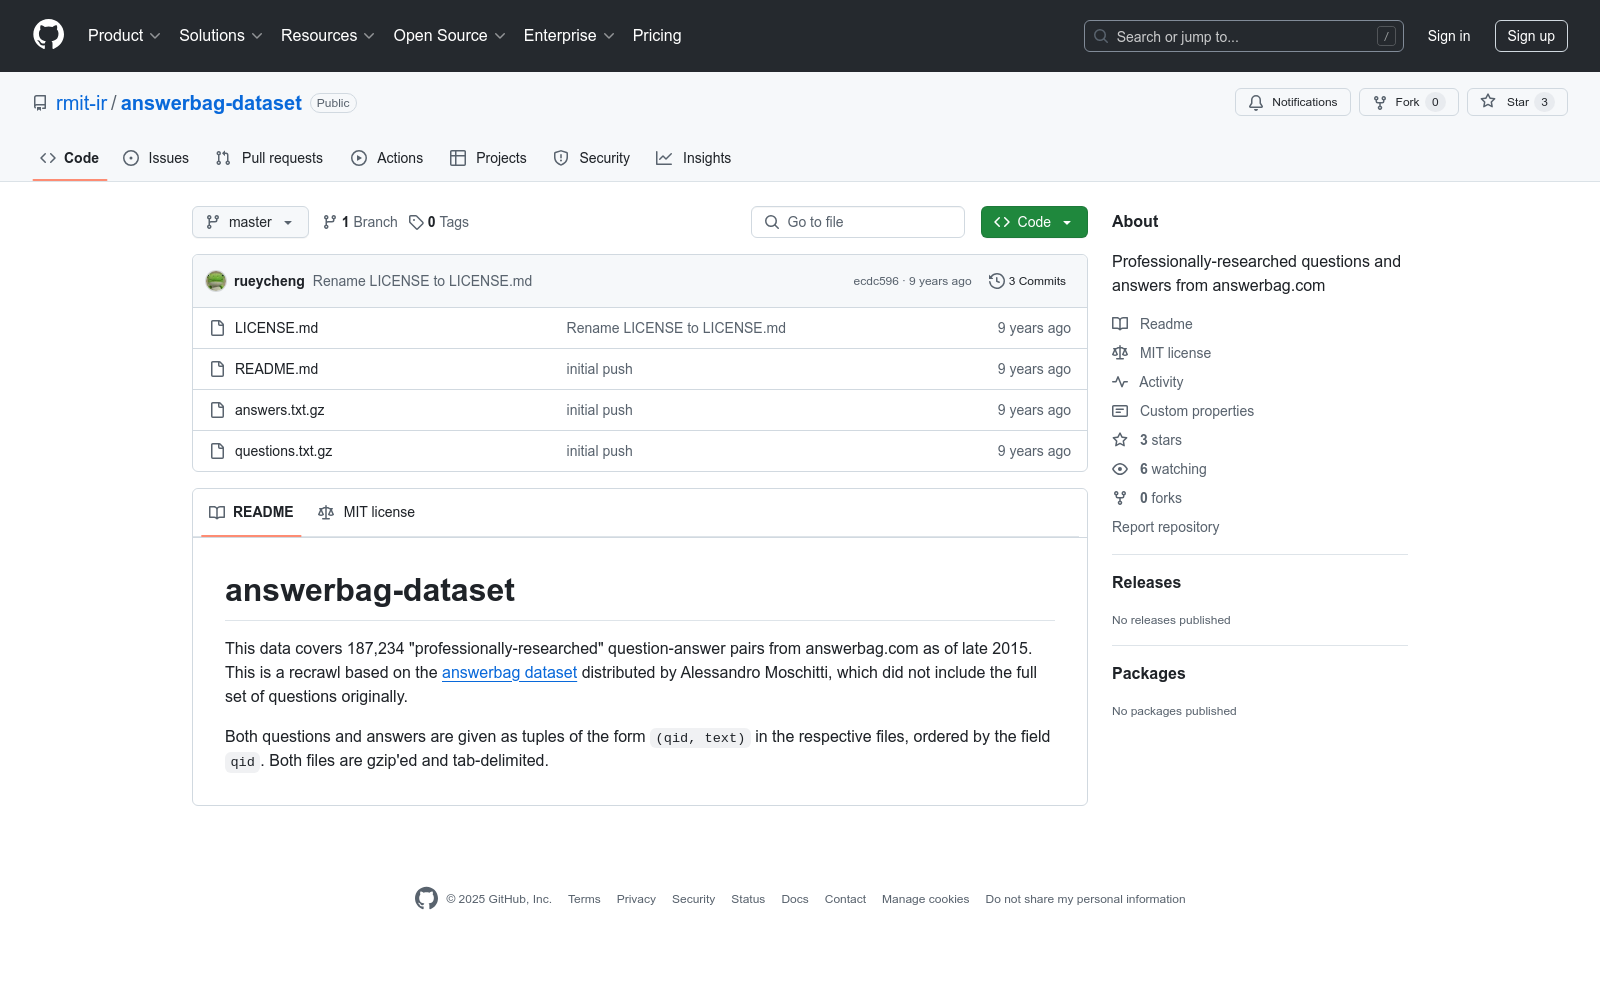Viewport: 1600px width, 1000px height.
Task: Open the green Code dropdown button
Action: pos(1034,222)
